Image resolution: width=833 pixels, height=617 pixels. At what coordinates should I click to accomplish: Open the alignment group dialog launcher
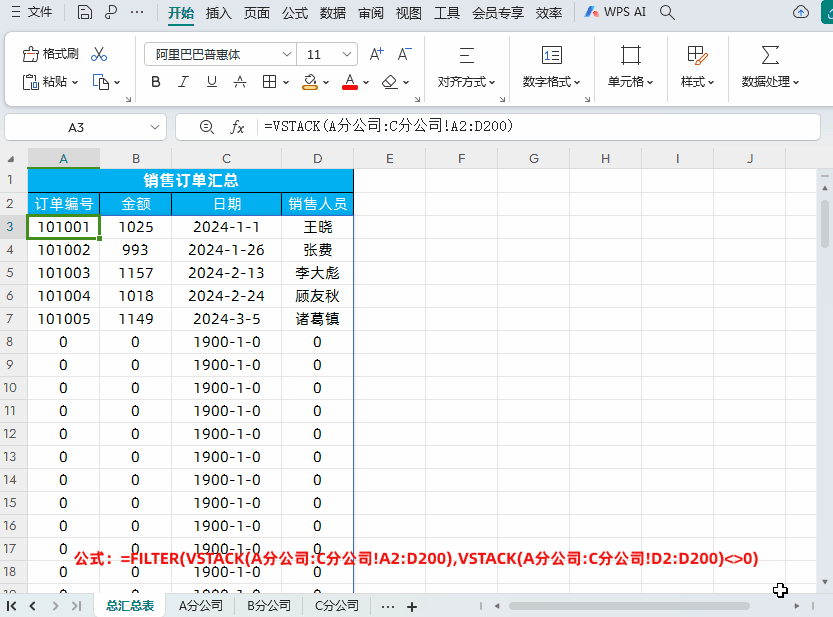click(x=503, y=99)
